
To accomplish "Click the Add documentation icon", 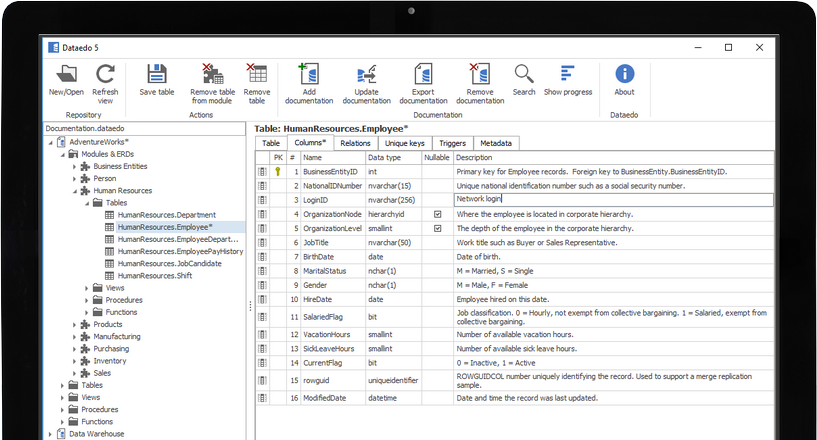I will 309,75.
